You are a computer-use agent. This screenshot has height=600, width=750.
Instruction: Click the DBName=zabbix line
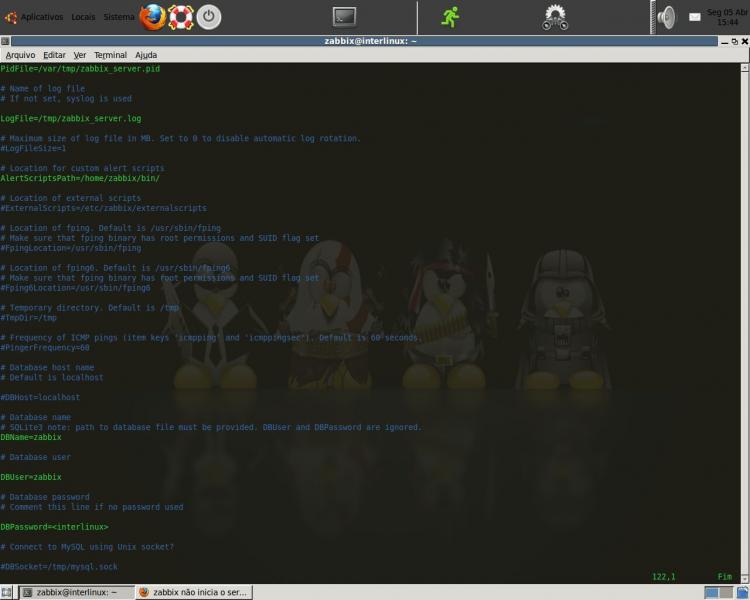click(31, 437)
